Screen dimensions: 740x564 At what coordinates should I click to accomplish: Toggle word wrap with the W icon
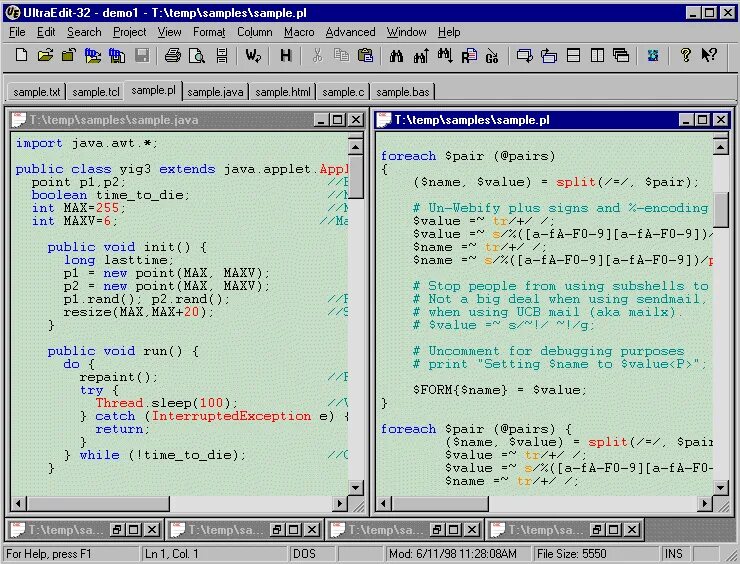click(x=253, y=55)
